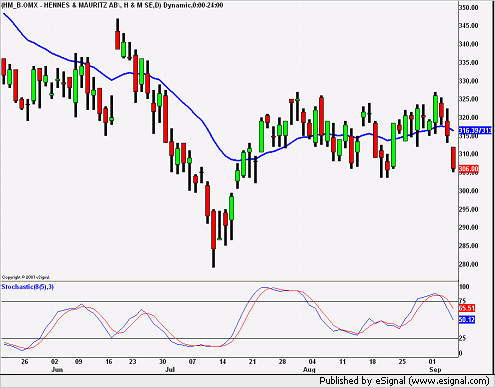Click the date label 21 on time axis
495x388 pixels.
(x=252, y=362)
